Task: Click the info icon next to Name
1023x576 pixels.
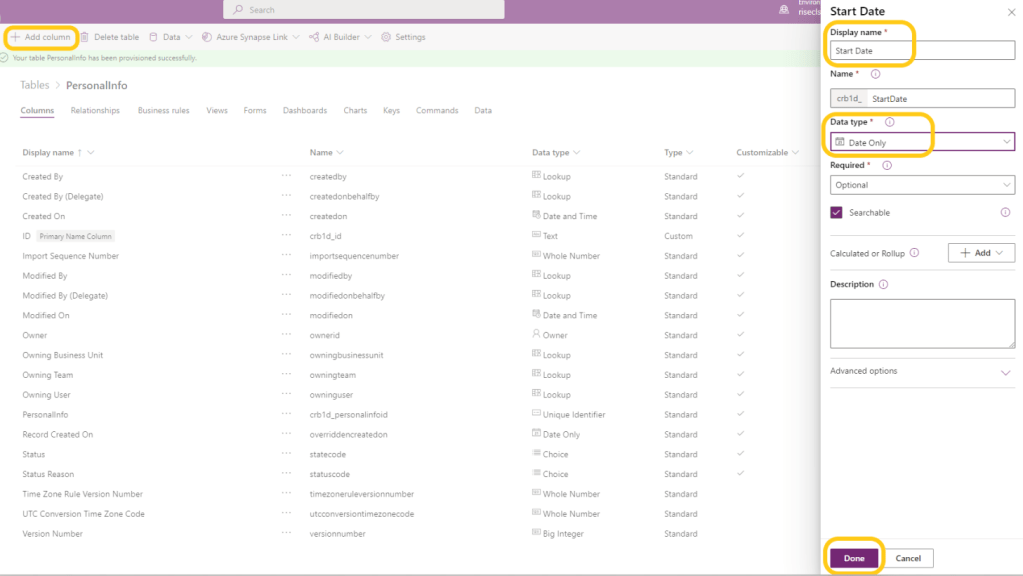Action: click(875, 74)
